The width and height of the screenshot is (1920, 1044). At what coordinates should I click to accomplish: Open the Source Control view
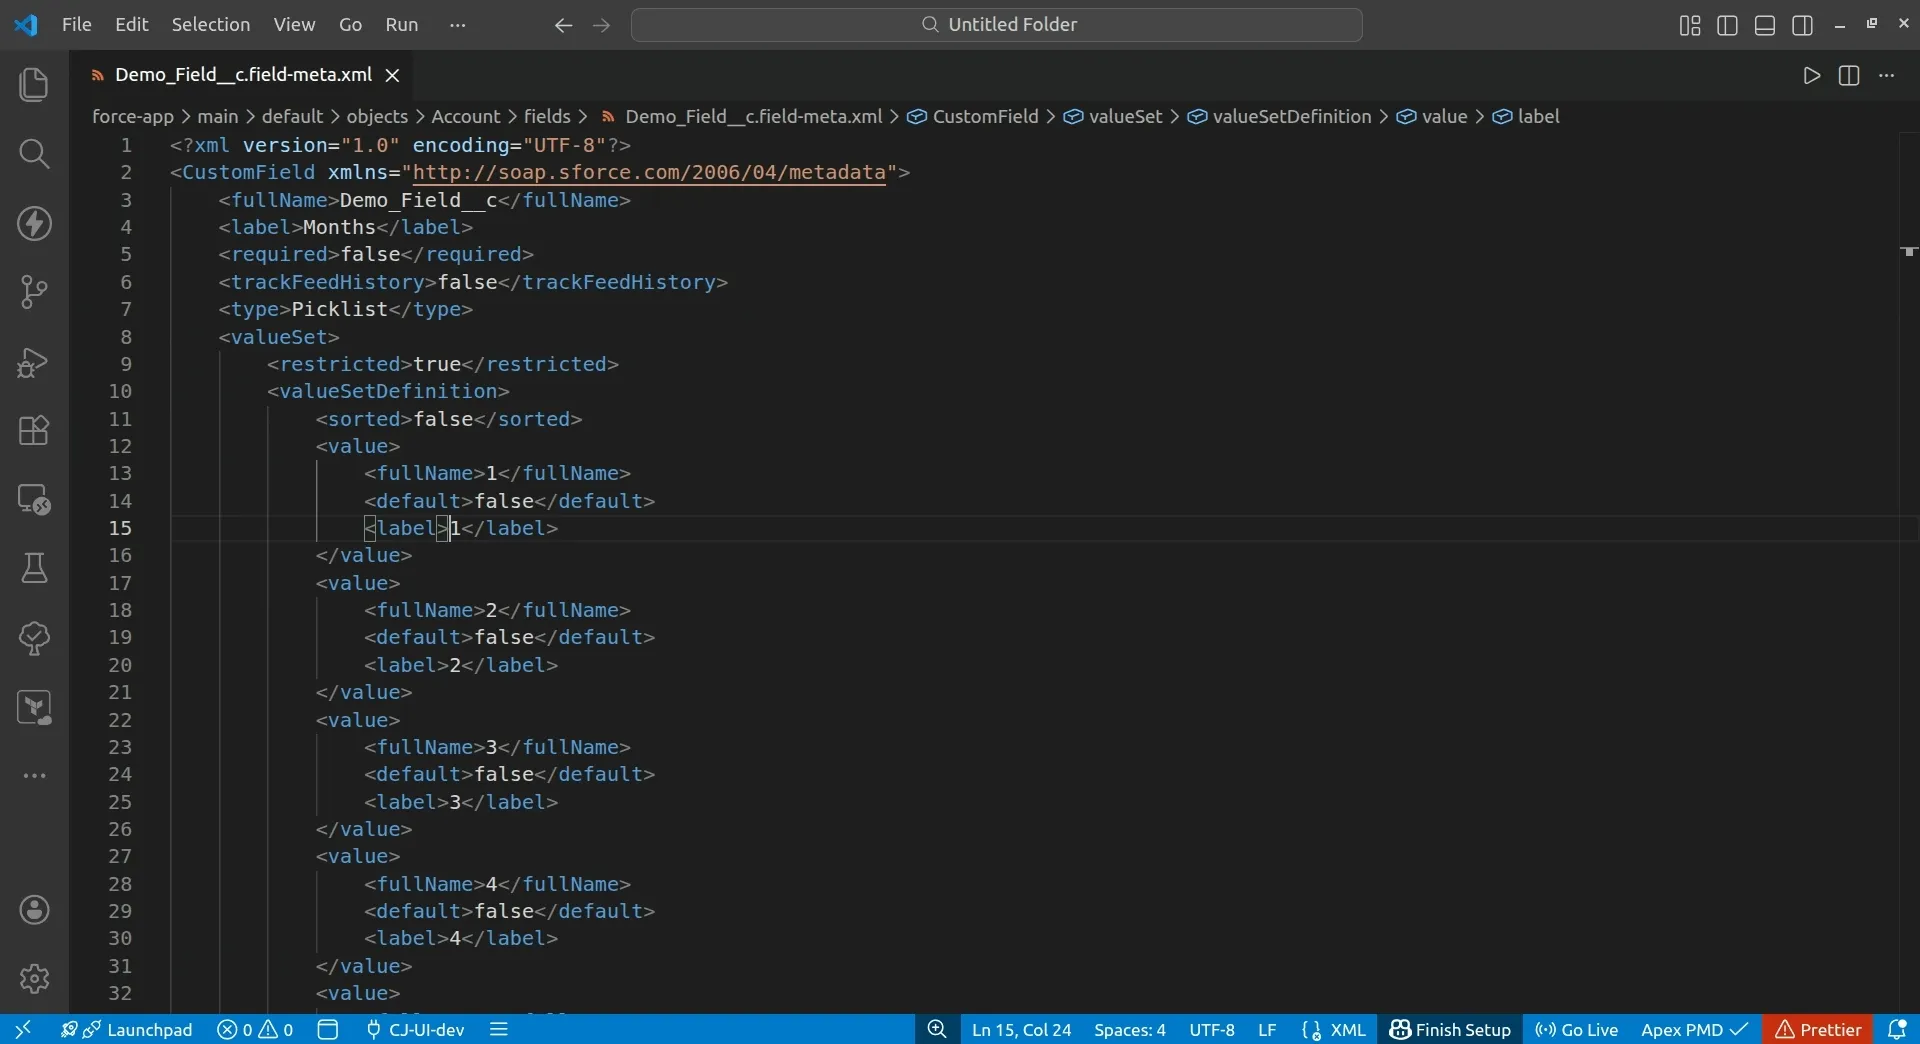click(x=34, y=293)
